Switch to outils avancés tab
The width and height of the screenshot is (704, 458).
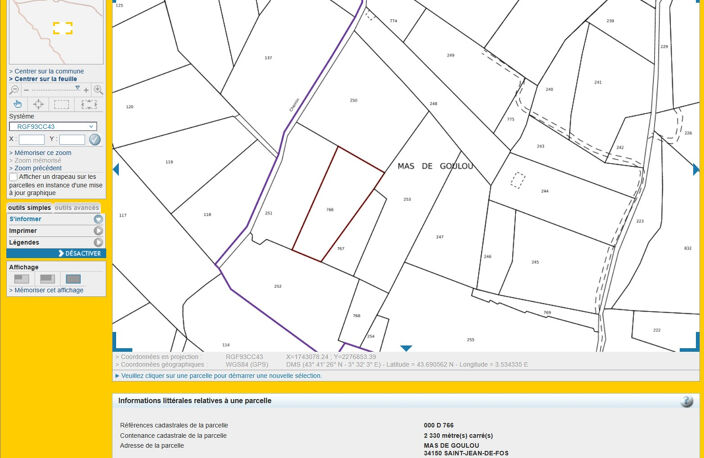tap(77, 208)
